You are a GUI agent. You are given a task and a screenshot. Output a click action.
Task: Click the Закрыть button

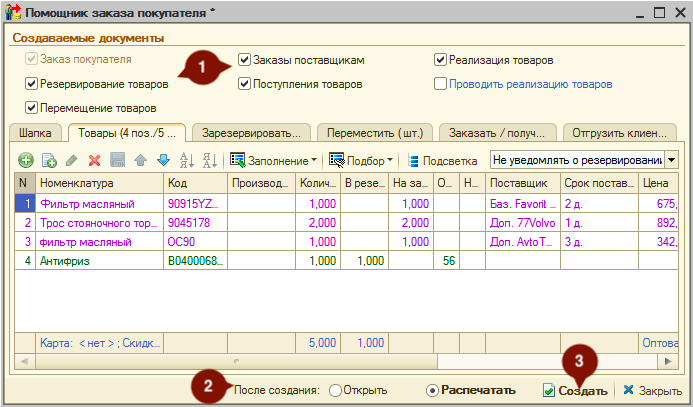[x=652, y=391]
